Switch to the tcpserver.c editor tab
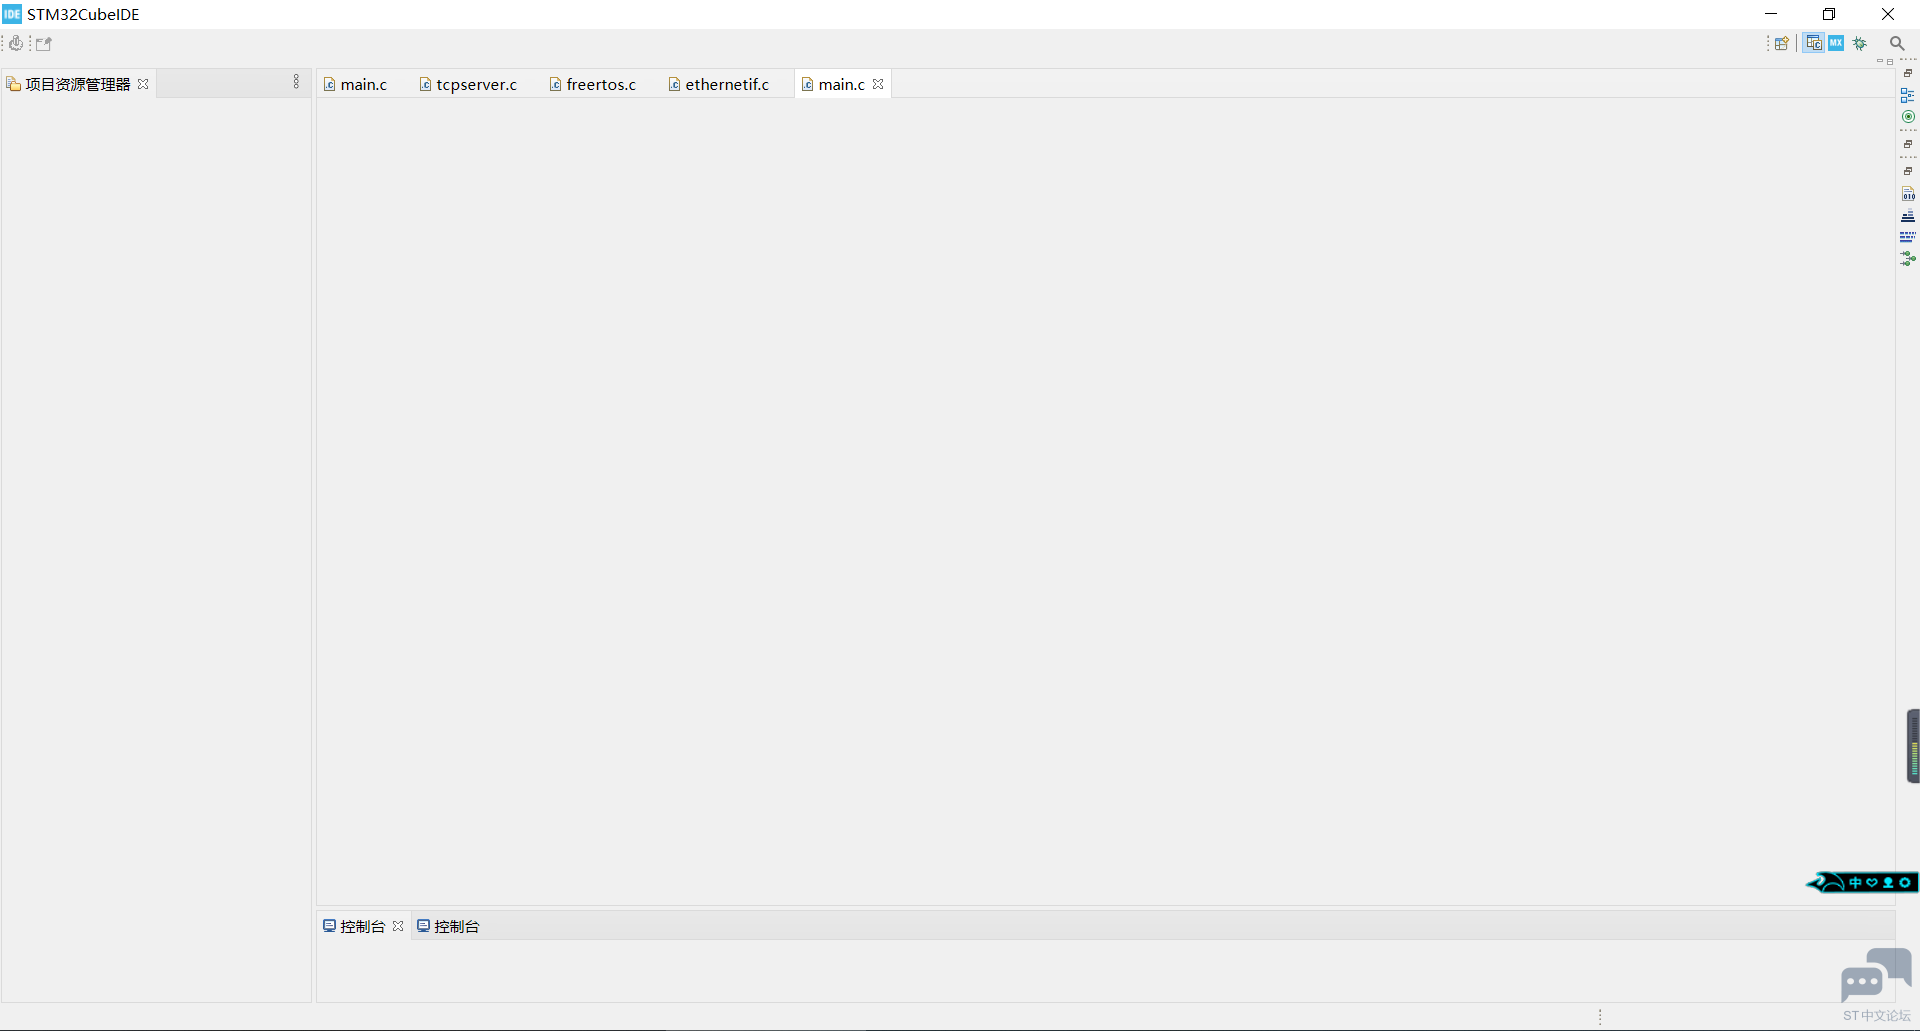The height and width of the screenshot is (1031, 1920). 476,85
